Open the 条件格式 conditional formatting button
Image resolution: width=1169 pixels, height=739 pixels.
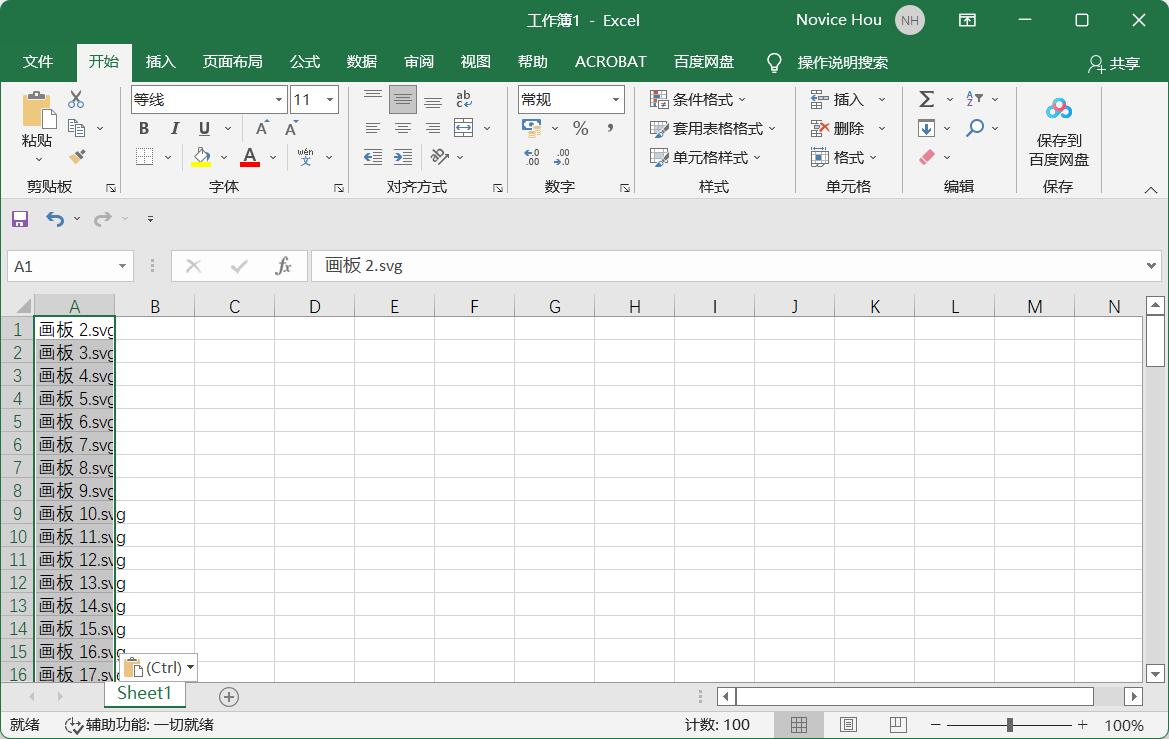698,99
